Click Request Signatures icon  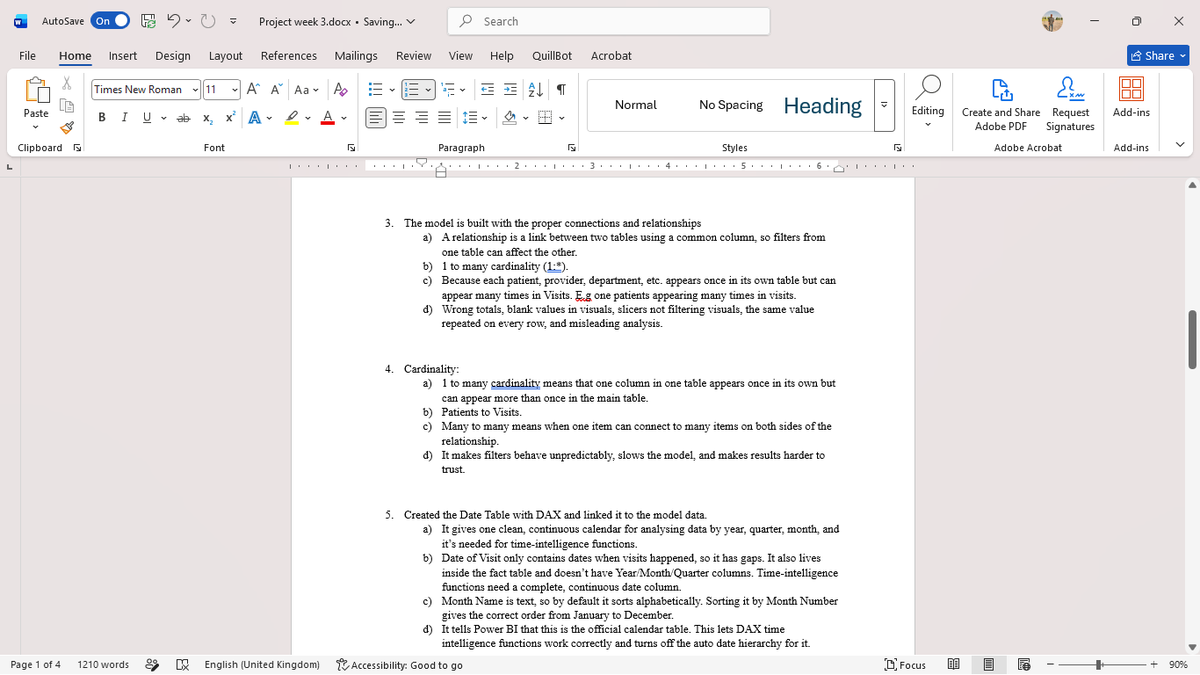(x=1070, y=105)
